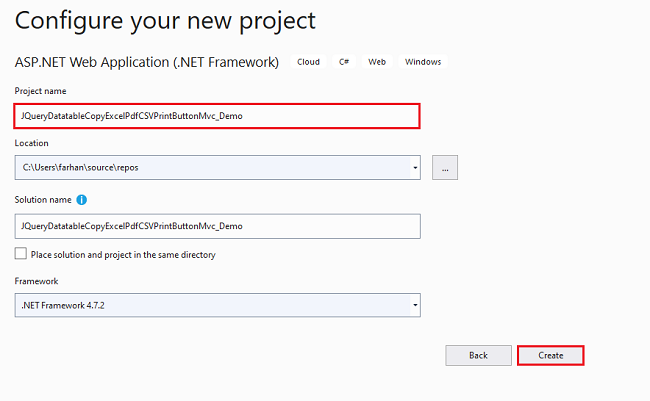Click the Project name label
Viewport: 650px width, 401px height.
pos(41,91)
